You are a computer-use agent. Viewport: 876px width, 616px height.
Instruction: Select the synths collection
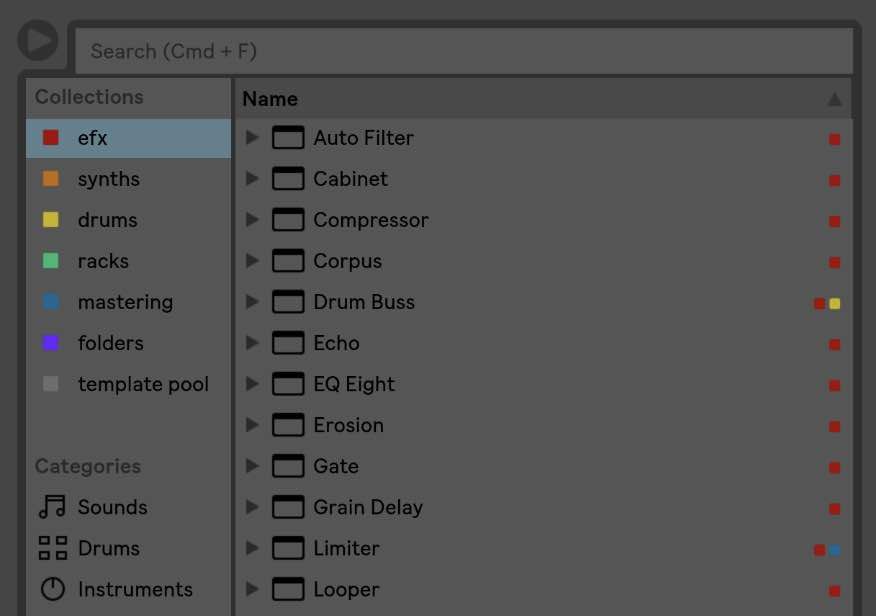[128, 179]
